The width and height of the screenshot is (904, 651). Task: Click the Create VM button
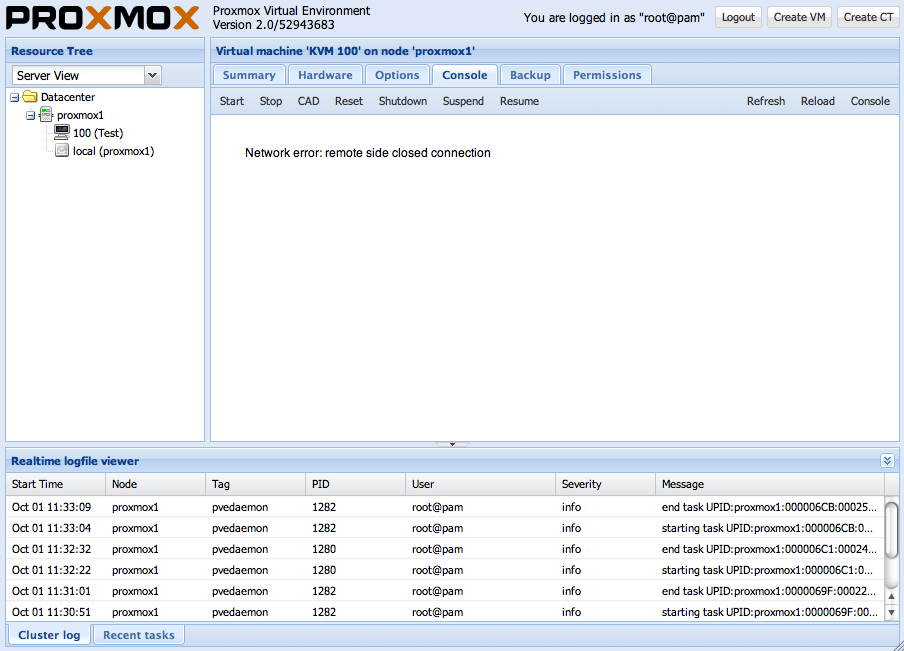(x=799, y=17)
